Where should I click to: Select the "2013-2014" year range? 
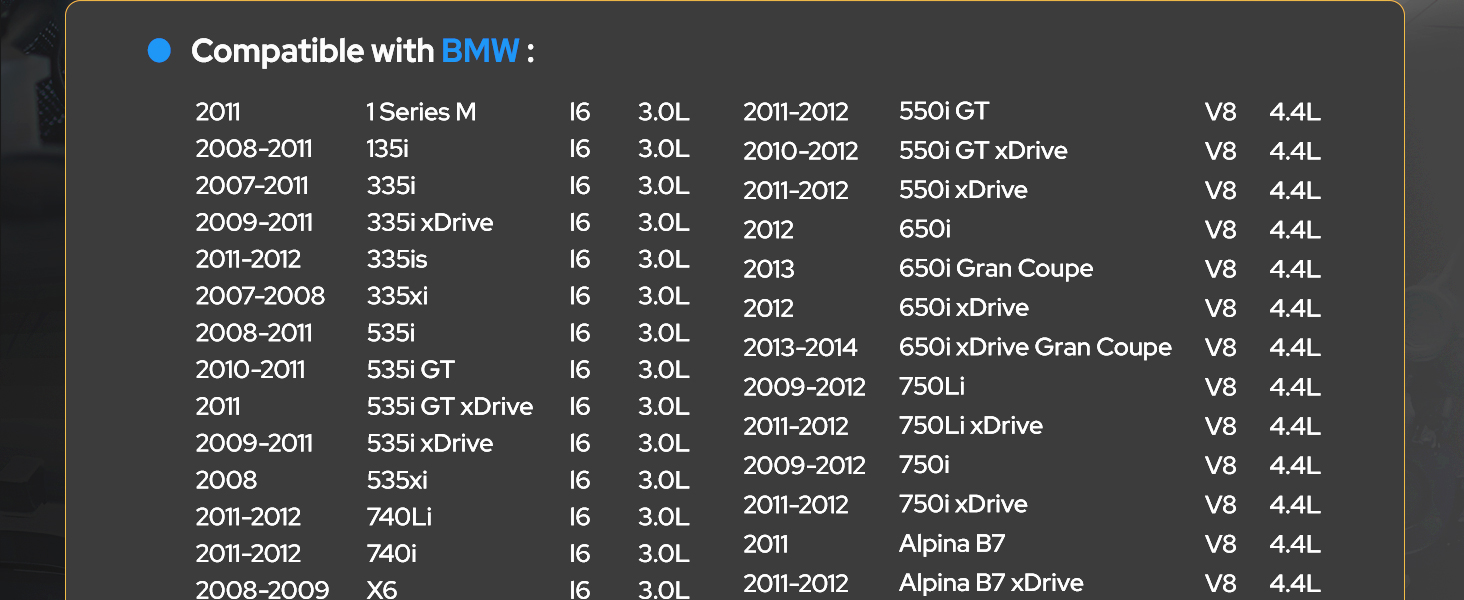(x=800, y=347)
